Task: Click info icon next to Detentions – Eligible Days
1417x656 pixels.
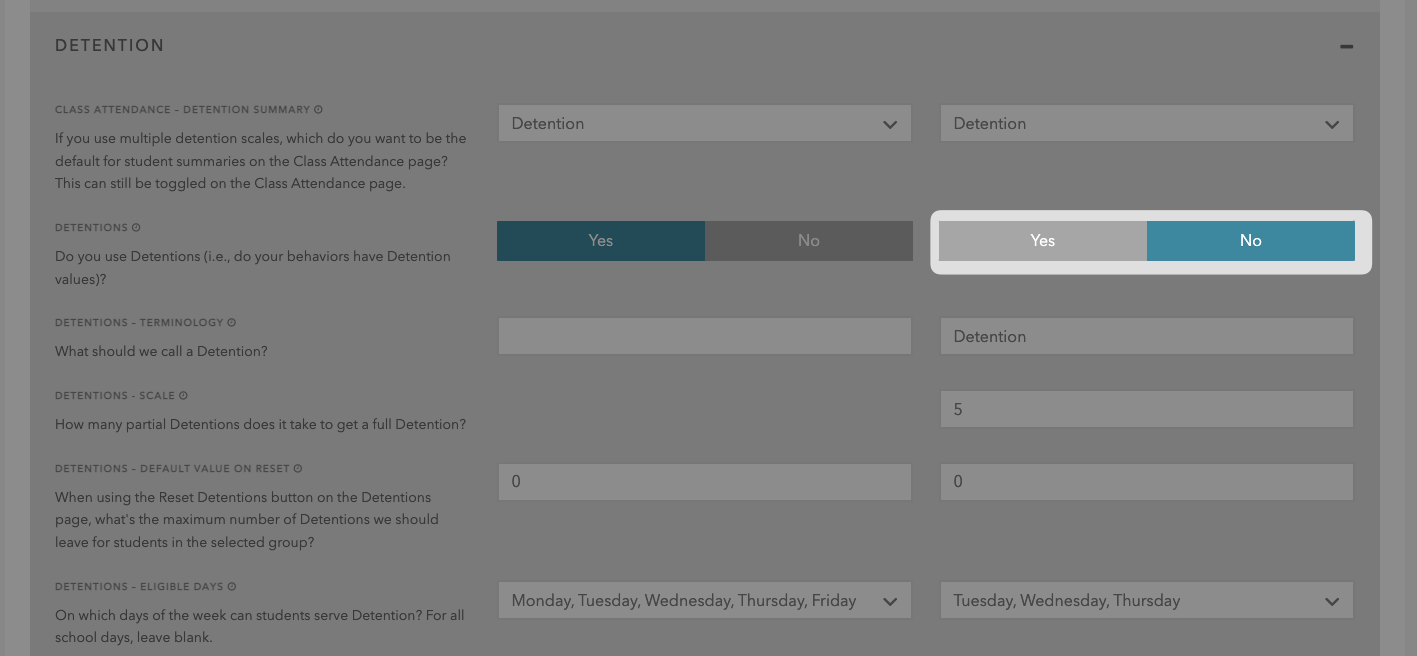Action: [232, 587]
